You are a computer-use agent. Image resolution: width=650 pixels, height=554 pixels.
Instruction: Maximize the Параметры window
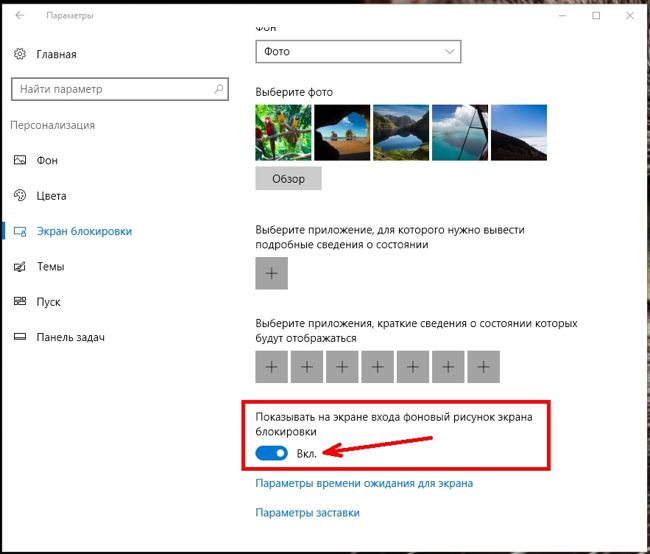click(x=596, y=15)
